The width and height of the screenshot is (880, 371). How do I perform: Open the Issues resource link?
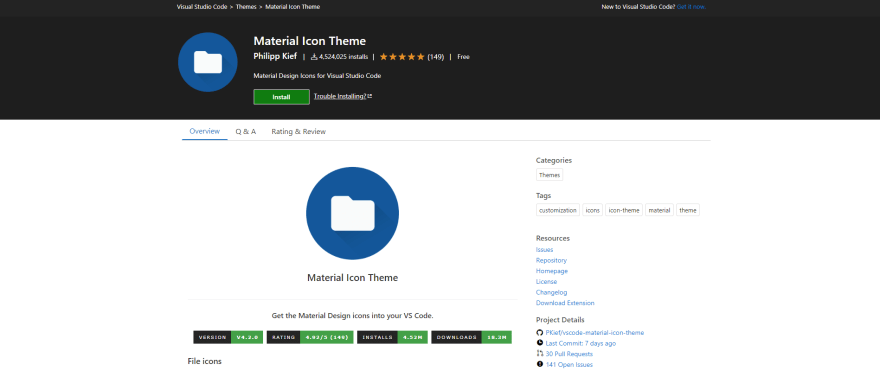[x=544, y=250]
